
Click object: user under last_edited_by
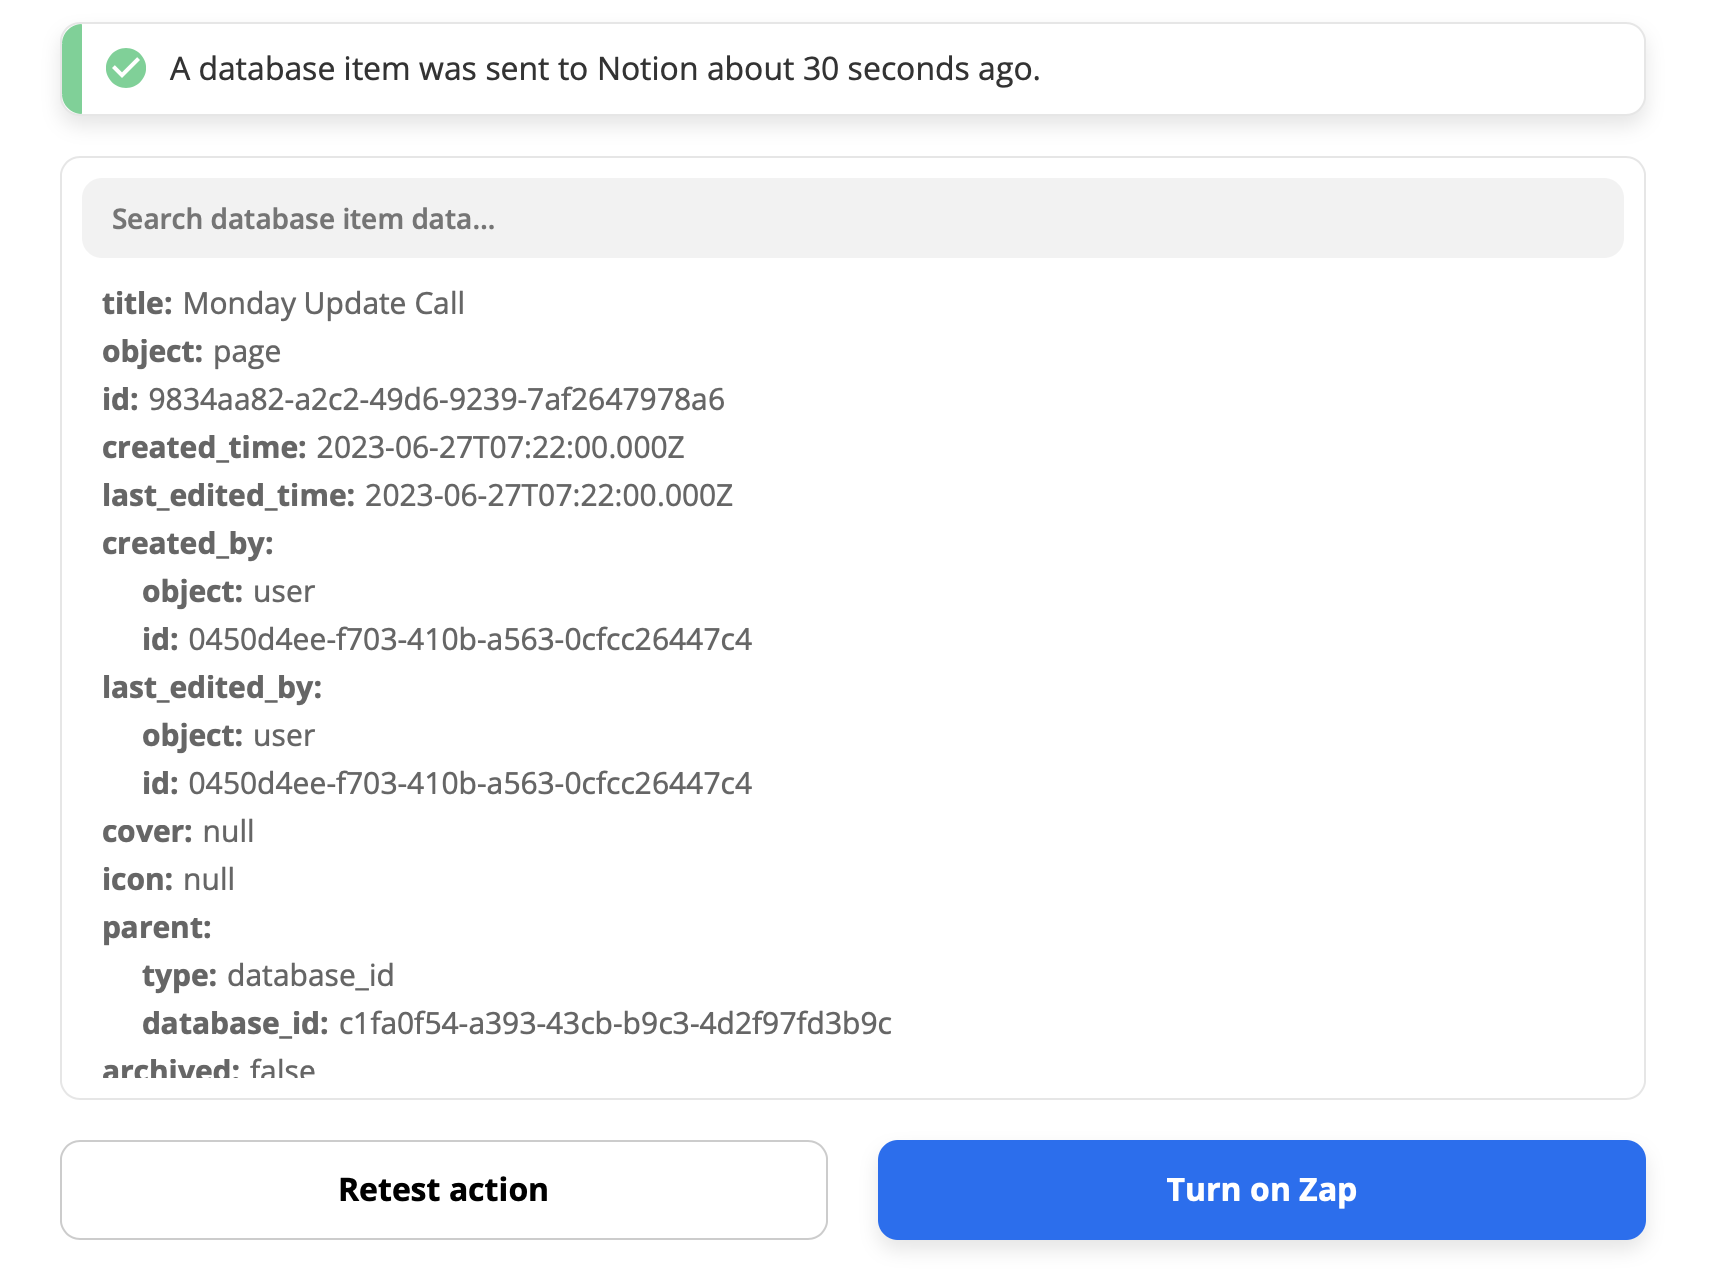pyautogui.click(x=228, y=735)
